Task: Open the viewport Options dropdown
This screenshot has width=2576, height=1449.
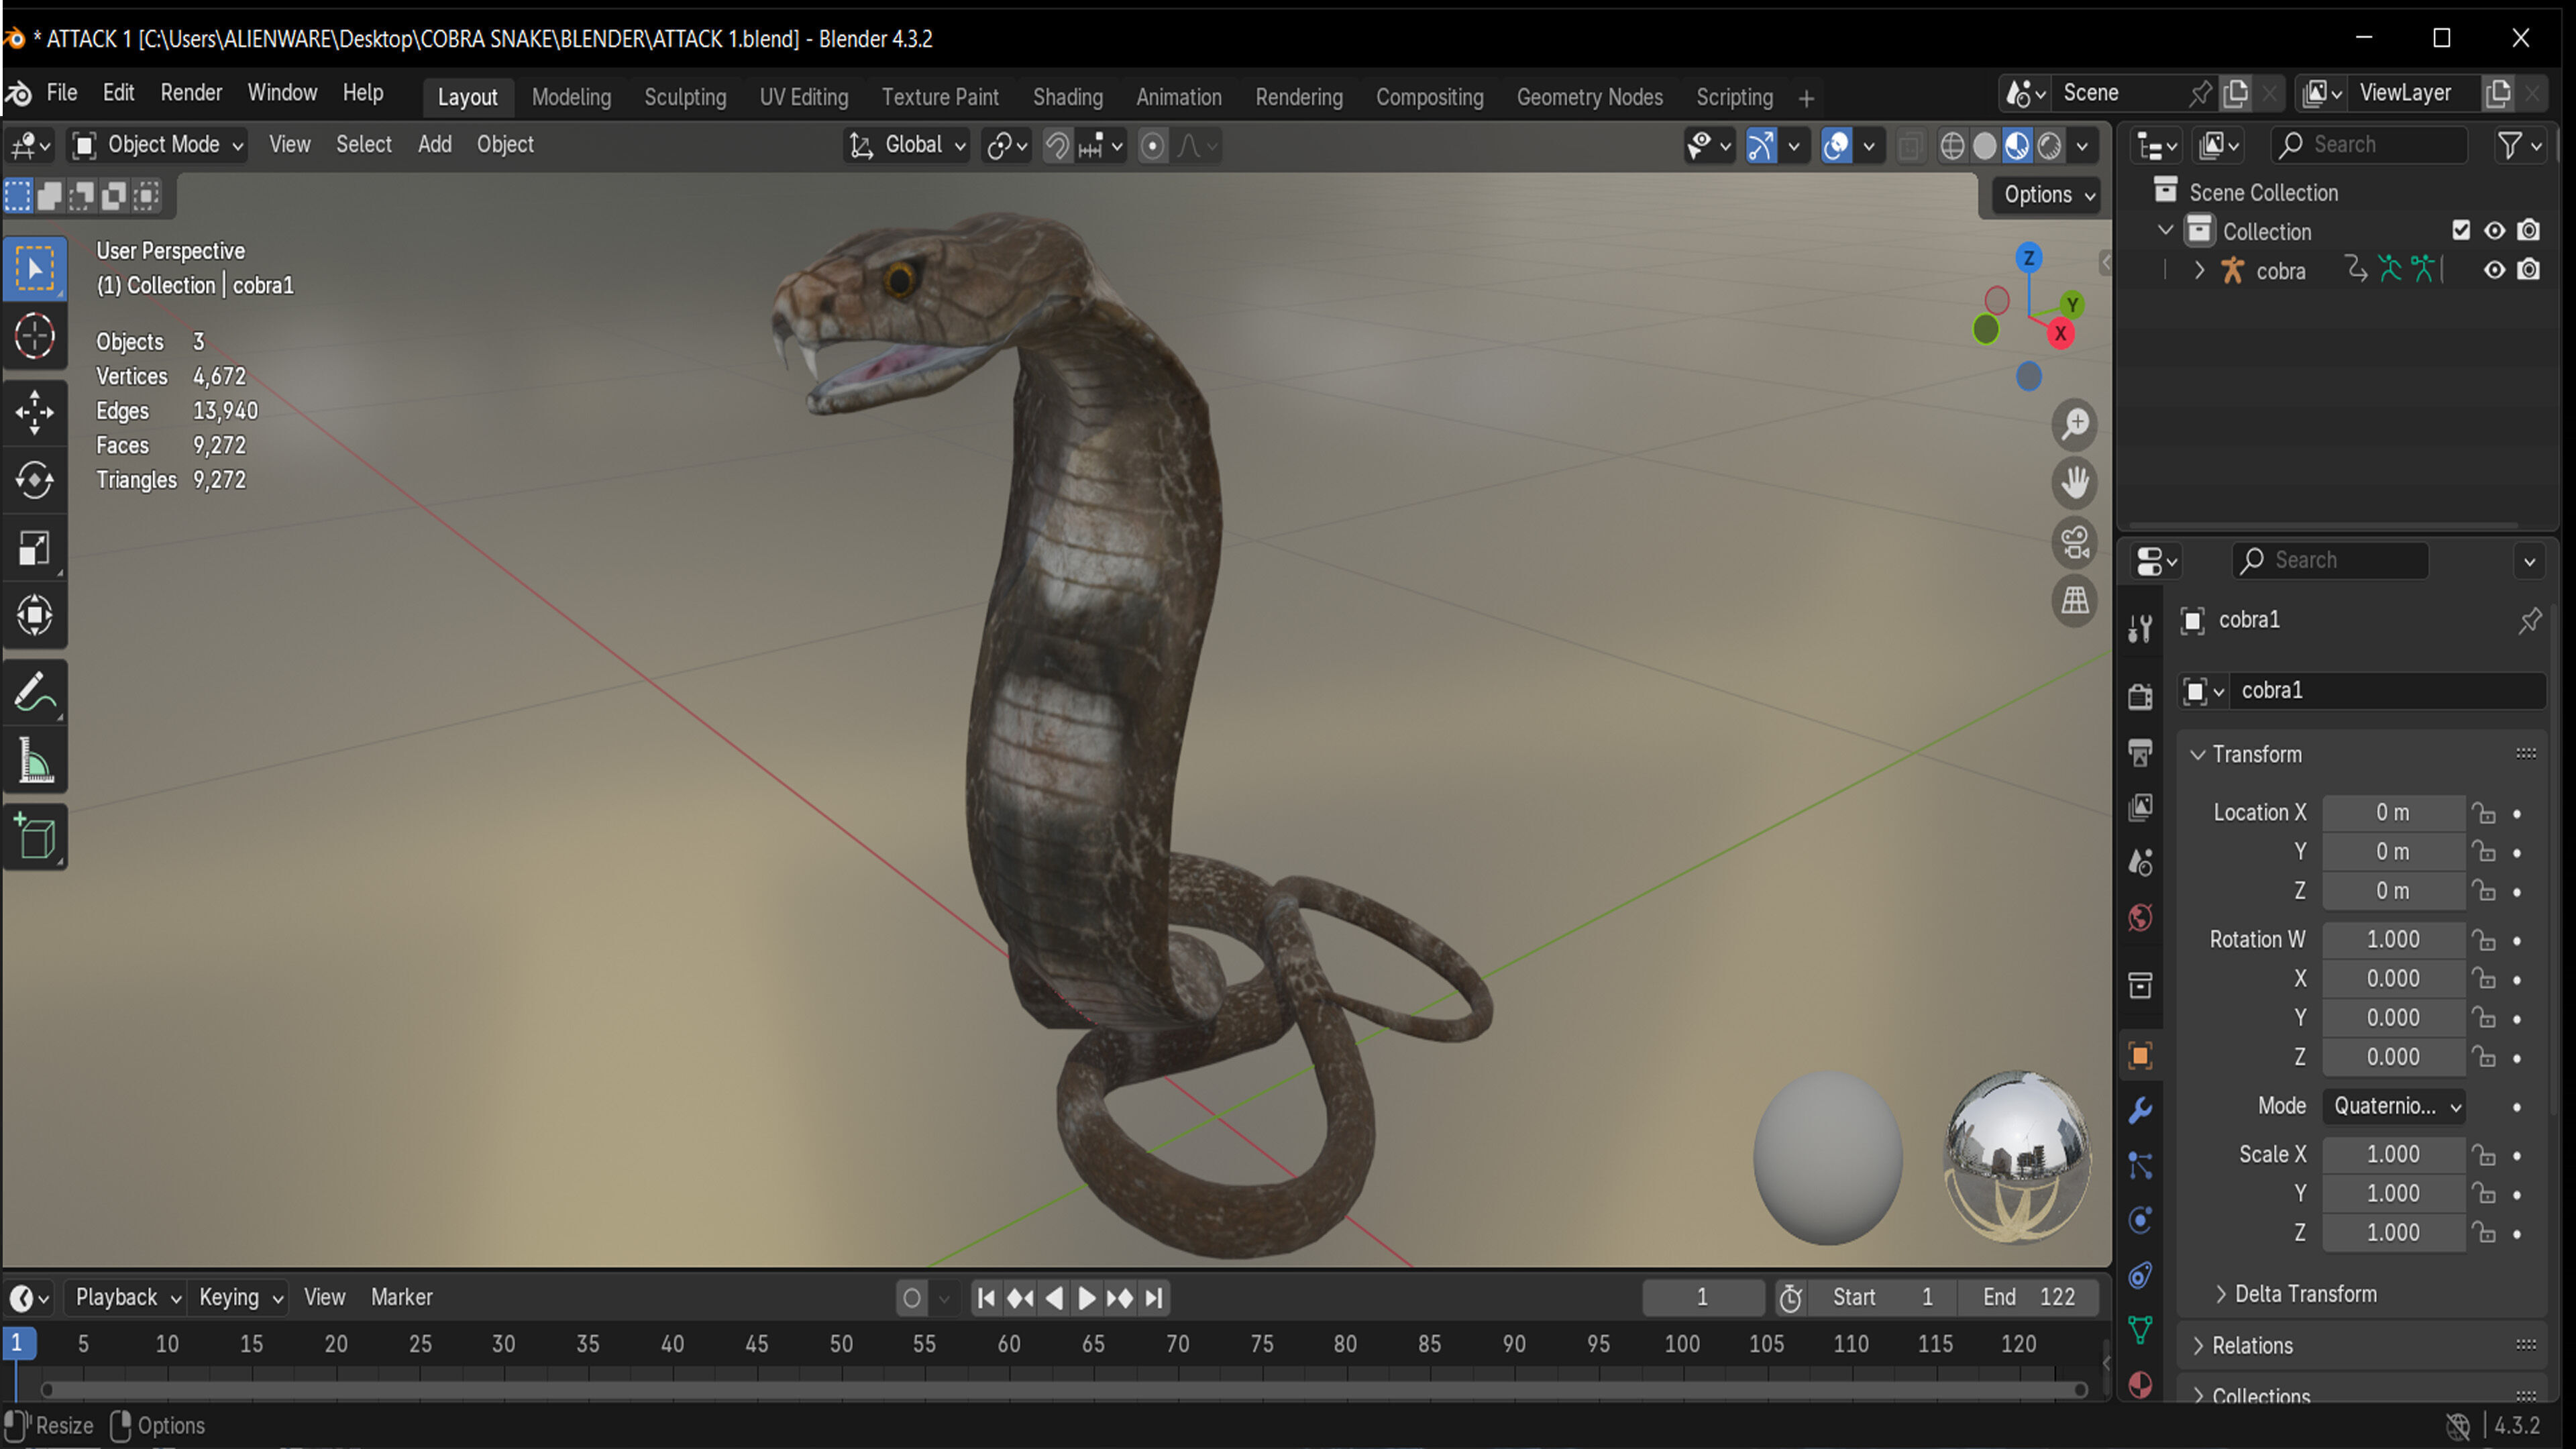Action: click(2047, 195)
